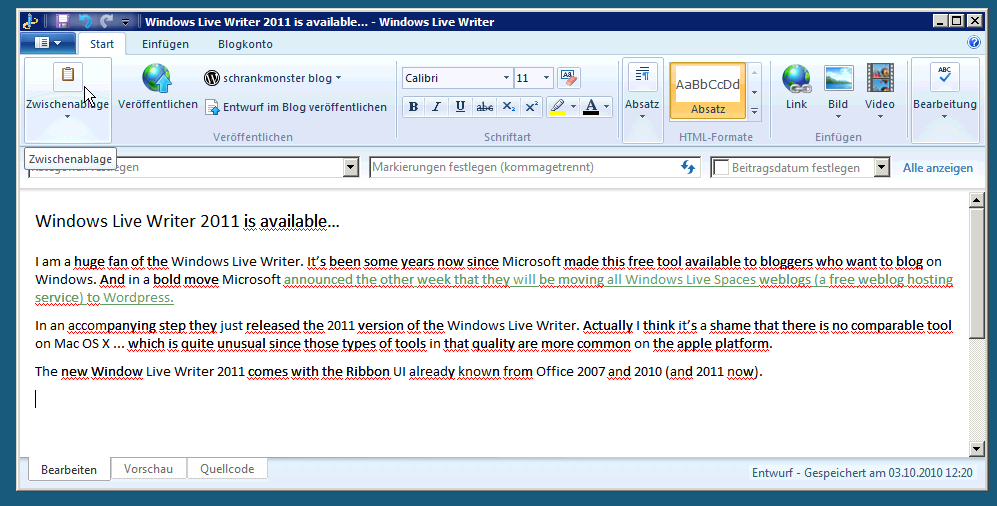Open the highlight color dropdown arrow
997x506 pixels.
[x=574, y=107]
